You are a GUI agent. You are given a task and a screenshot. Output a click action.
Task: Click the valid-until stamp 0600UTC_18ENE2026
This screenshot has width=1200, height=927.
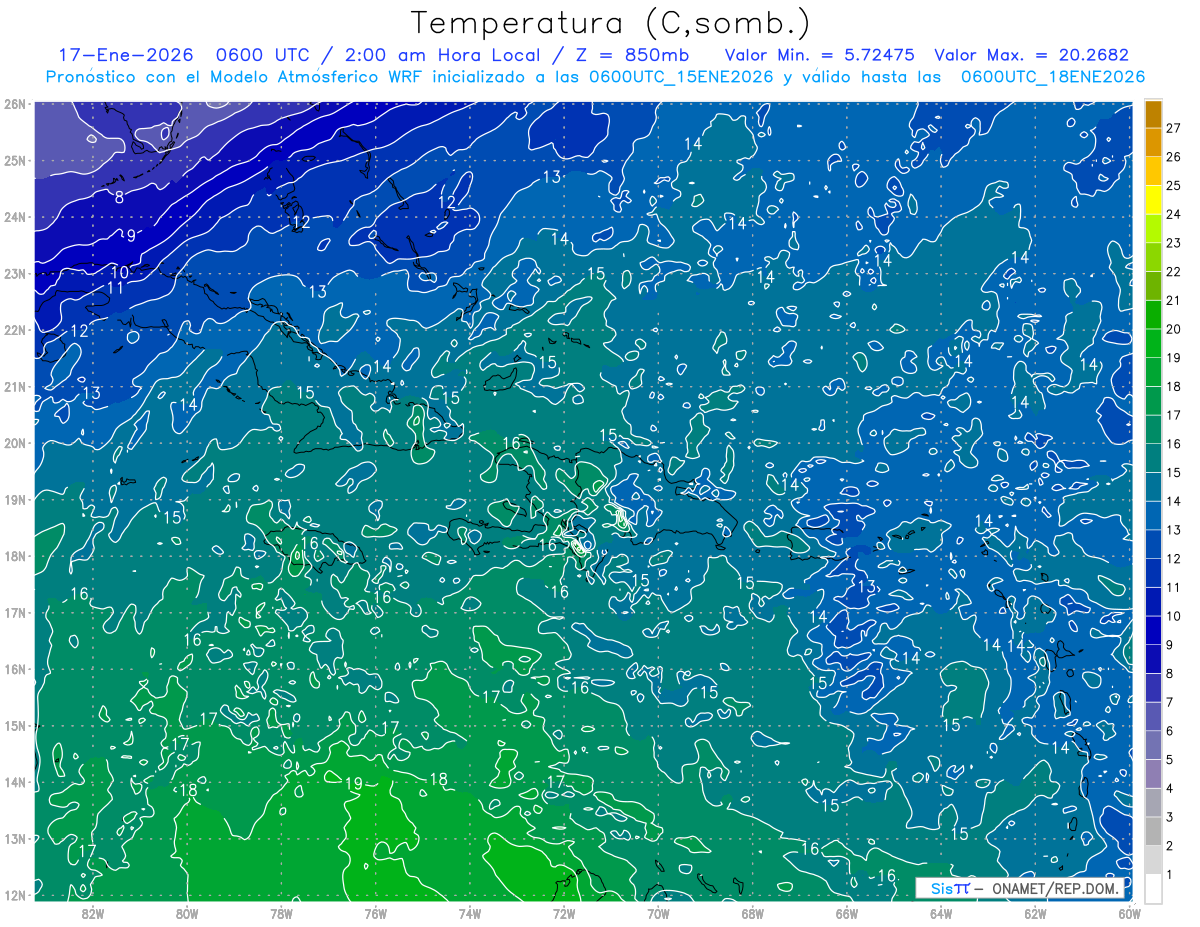(x=1052, y=77)
